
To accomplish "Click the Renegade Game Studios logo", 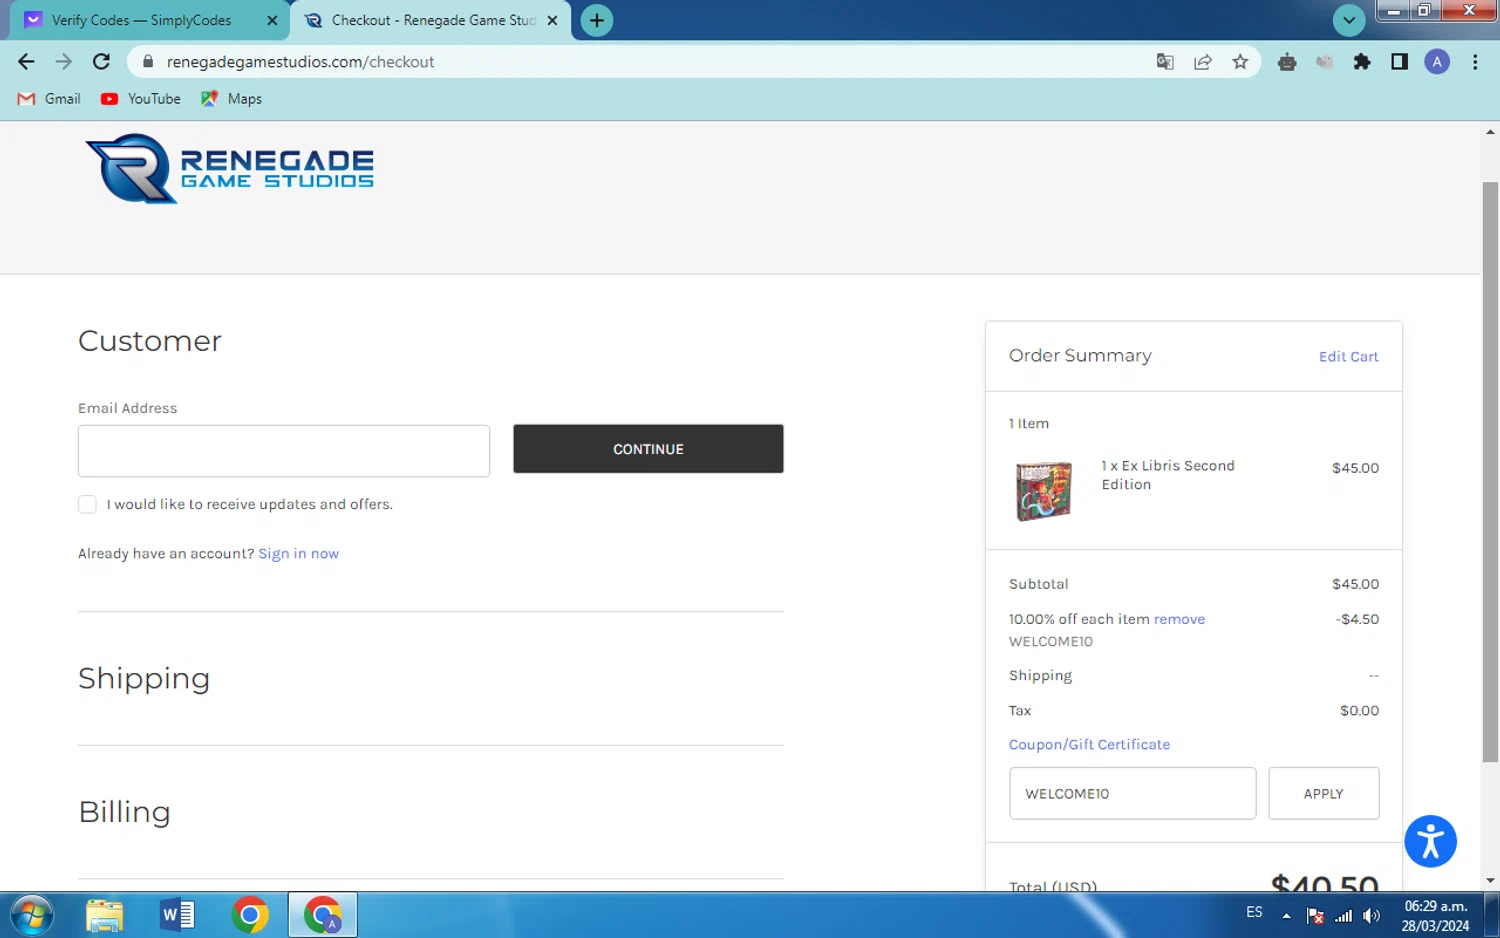I will (x=230, y=169).
